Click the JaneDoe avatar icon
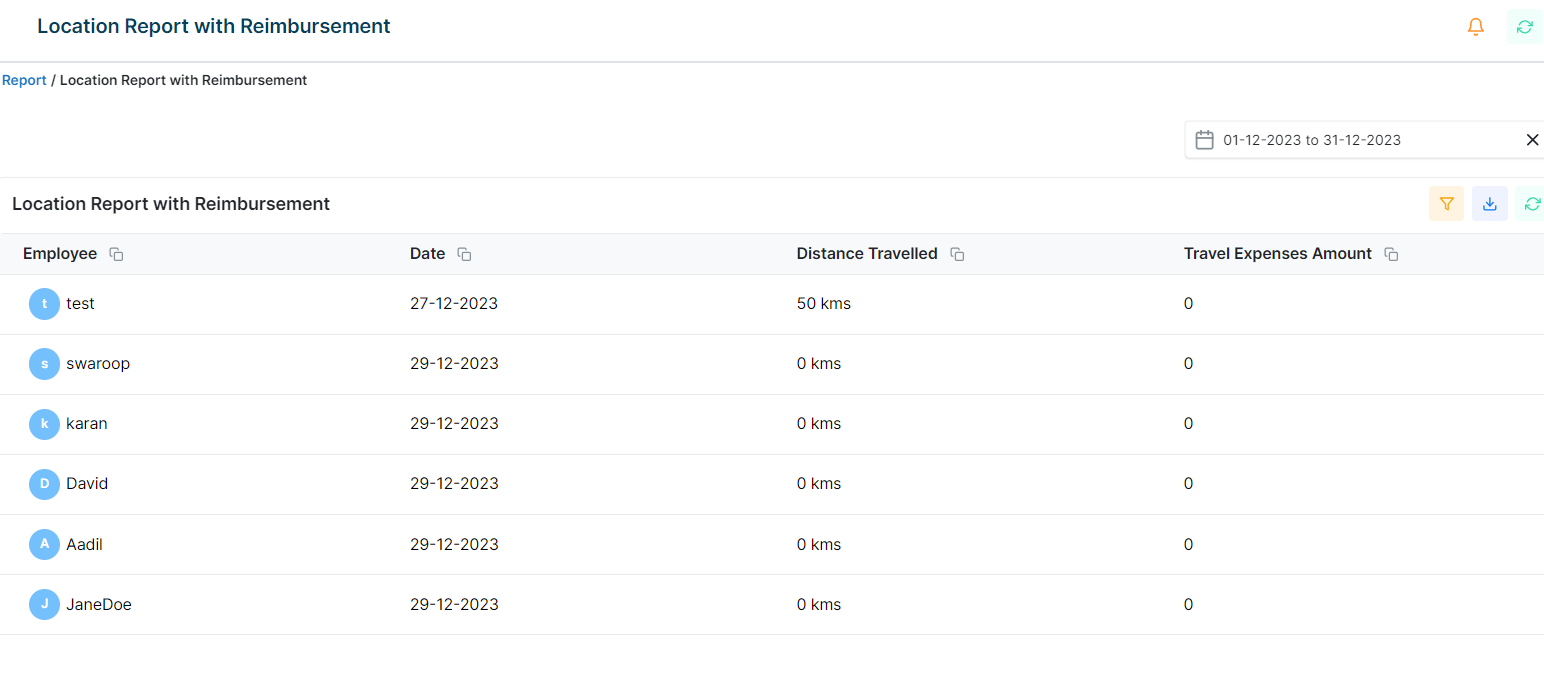 coord(44,604)
